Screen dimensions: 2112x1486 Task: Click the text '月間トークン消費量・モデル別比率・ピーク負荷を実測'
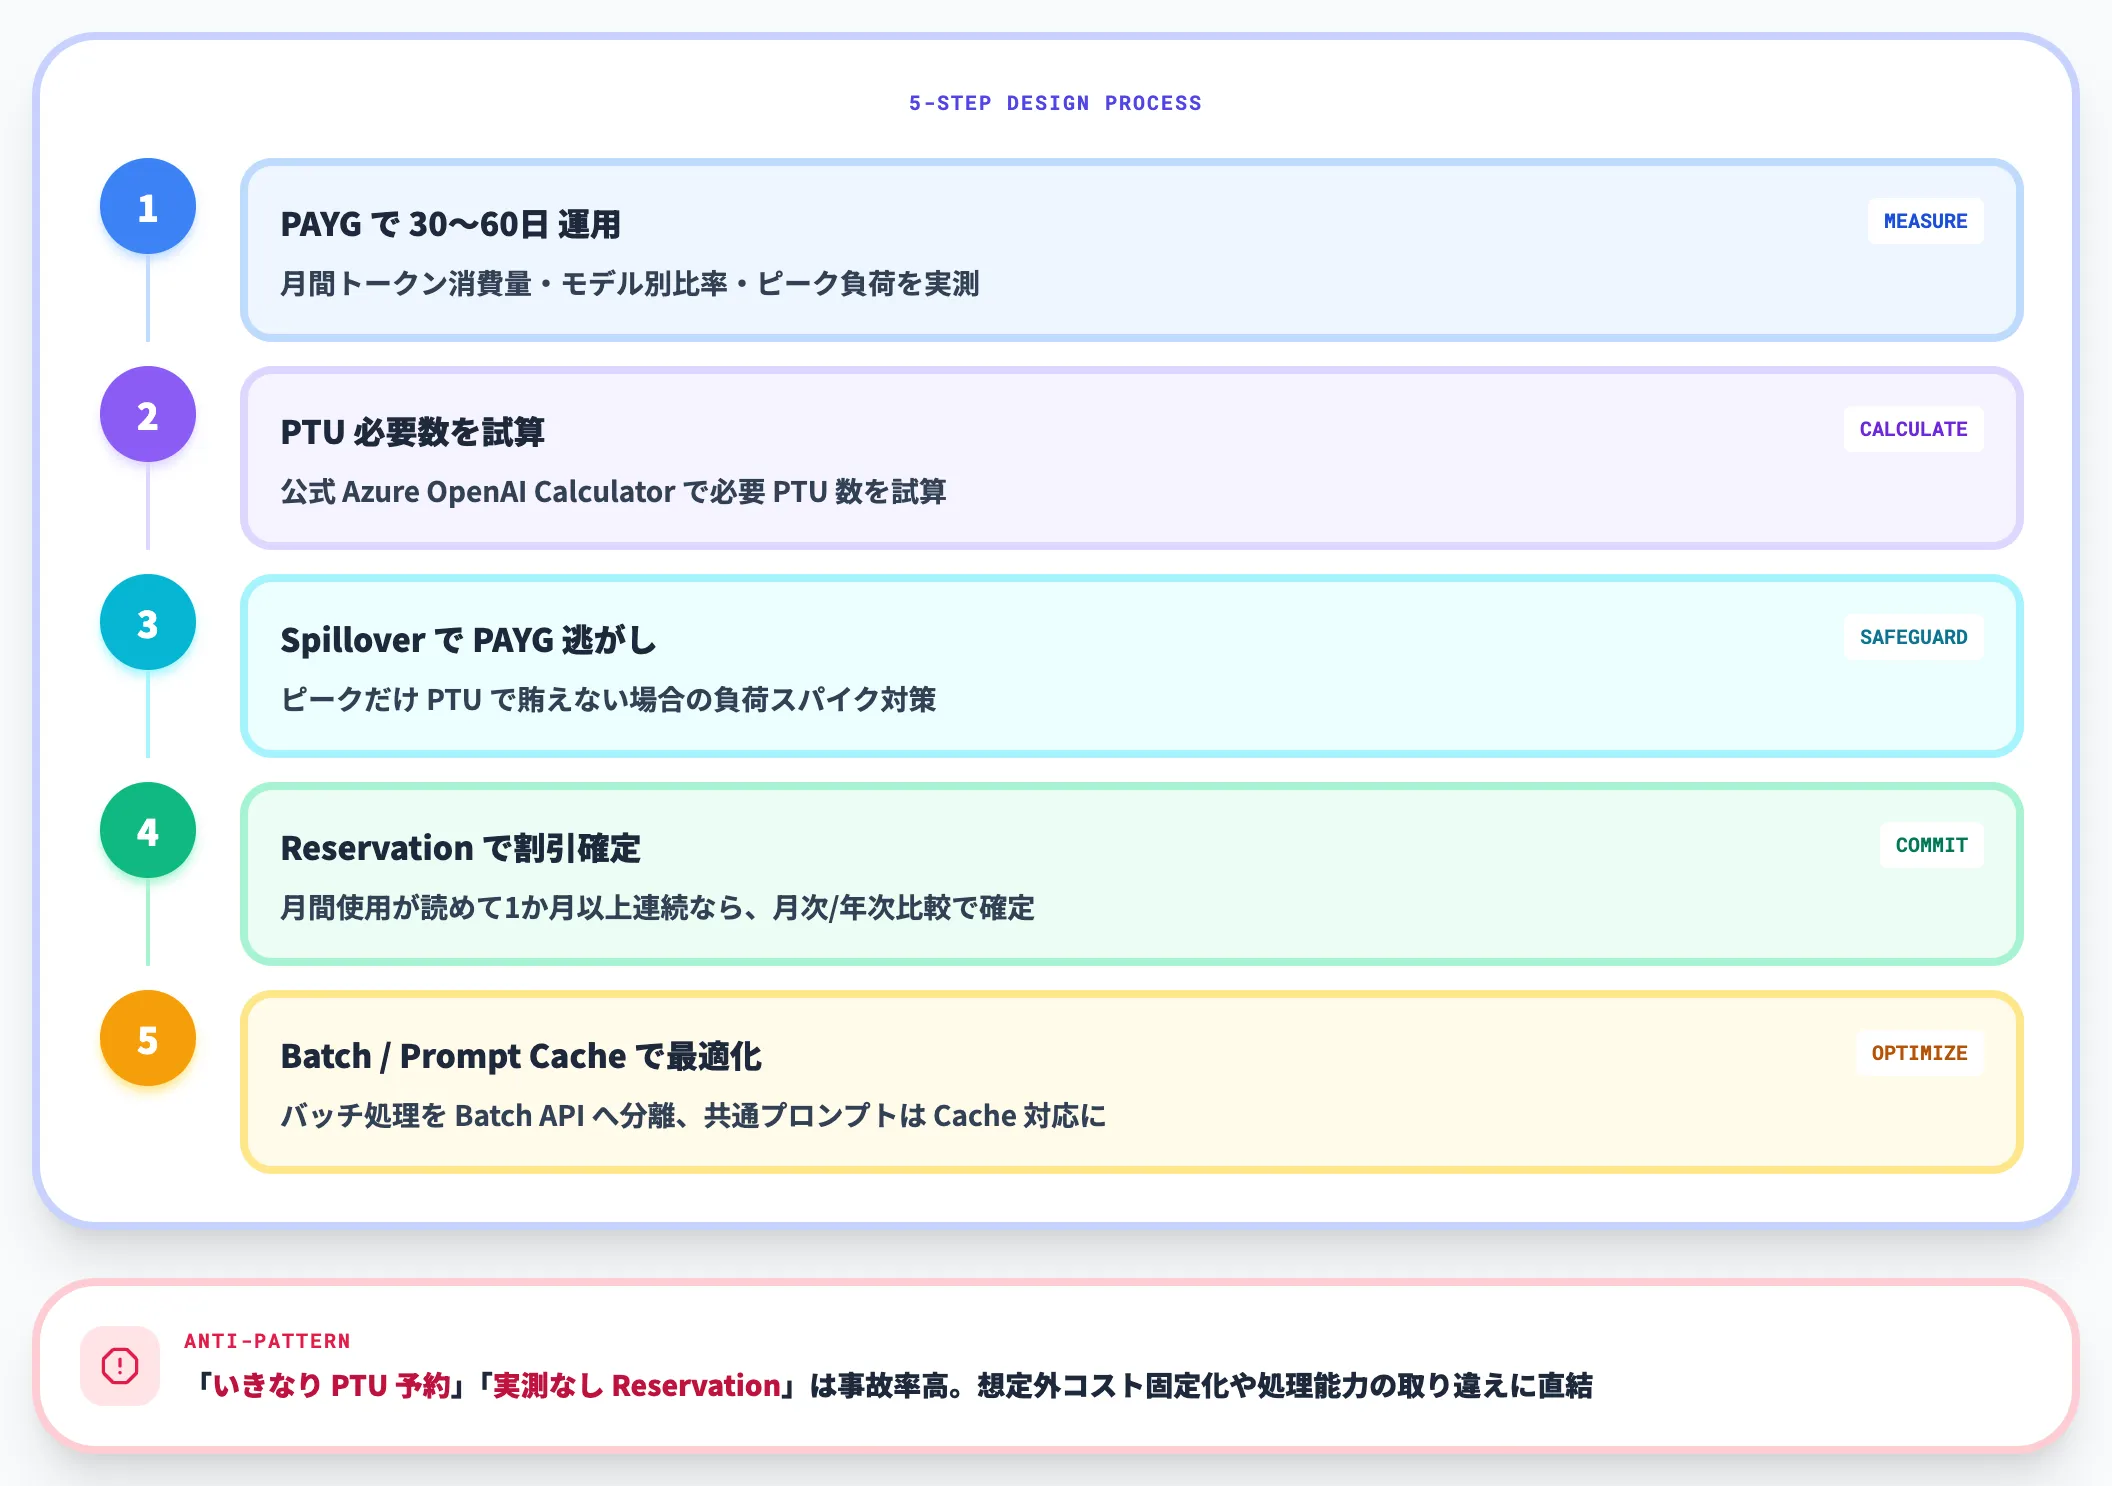pos(629,284)
